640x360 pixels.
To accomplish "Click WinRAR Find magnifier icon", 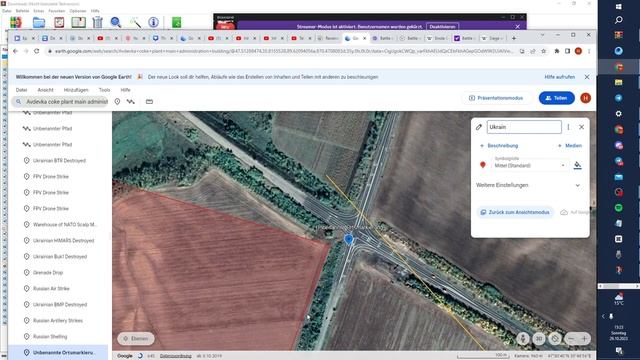I will (x=116, y=22).
